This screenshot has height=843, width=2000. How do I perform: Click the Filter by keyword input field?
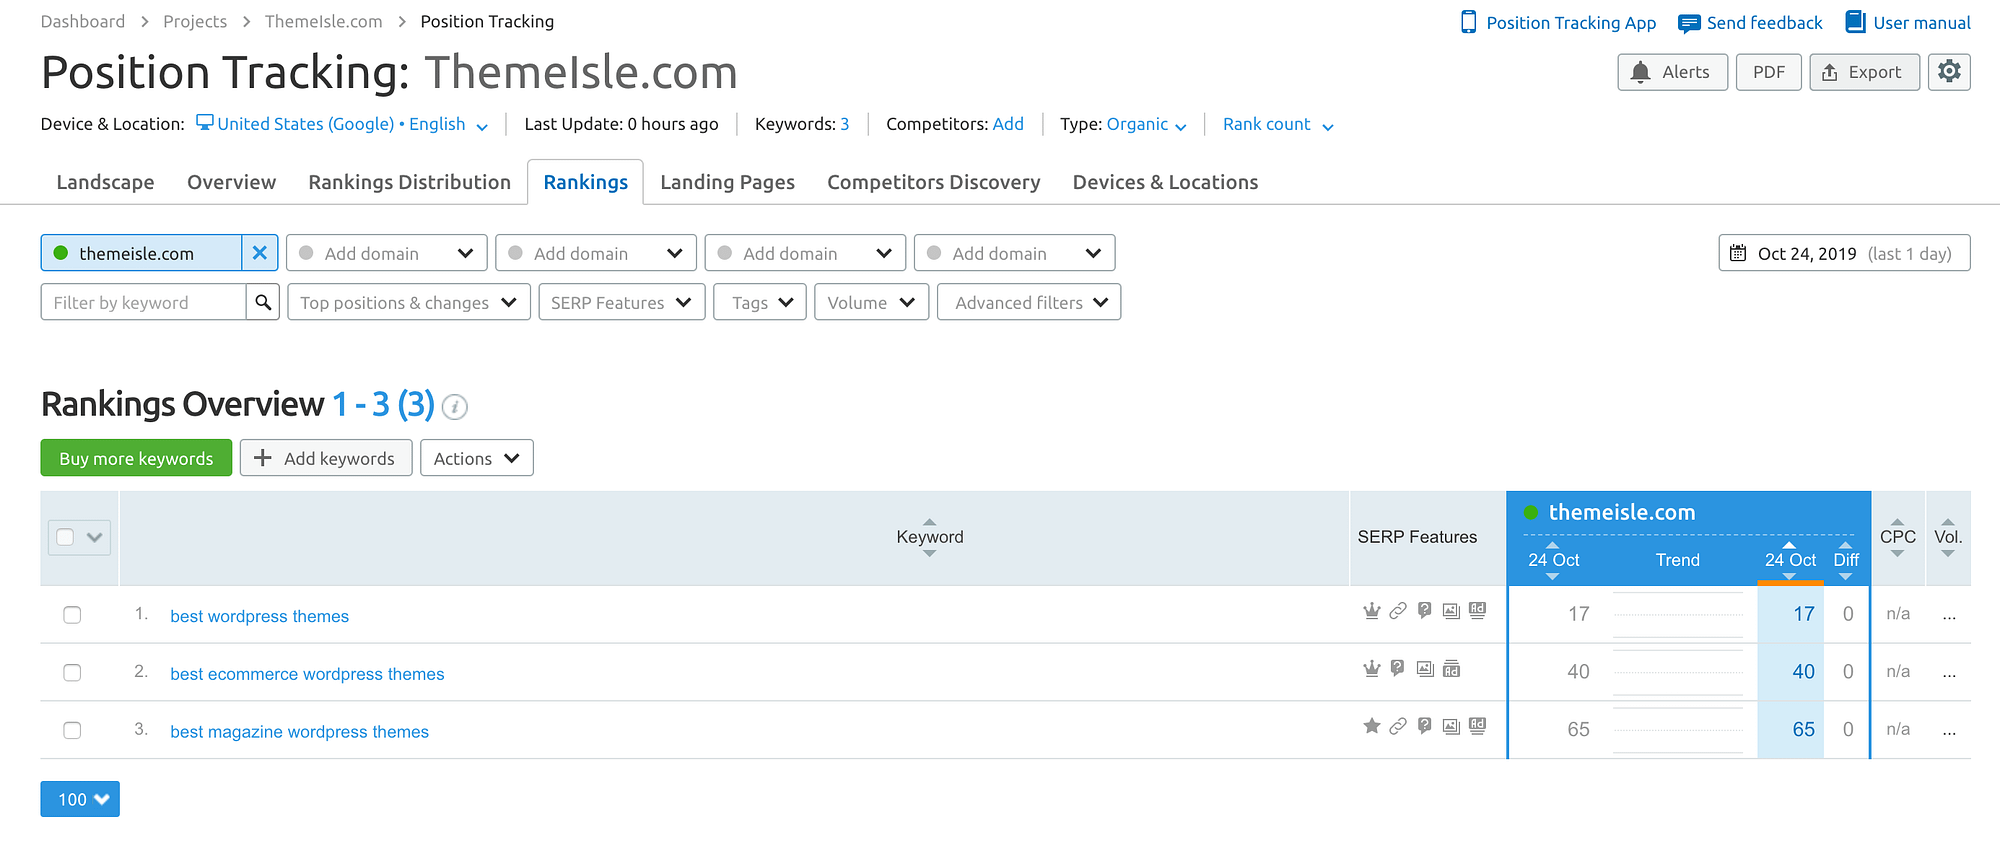coord(143,302)
